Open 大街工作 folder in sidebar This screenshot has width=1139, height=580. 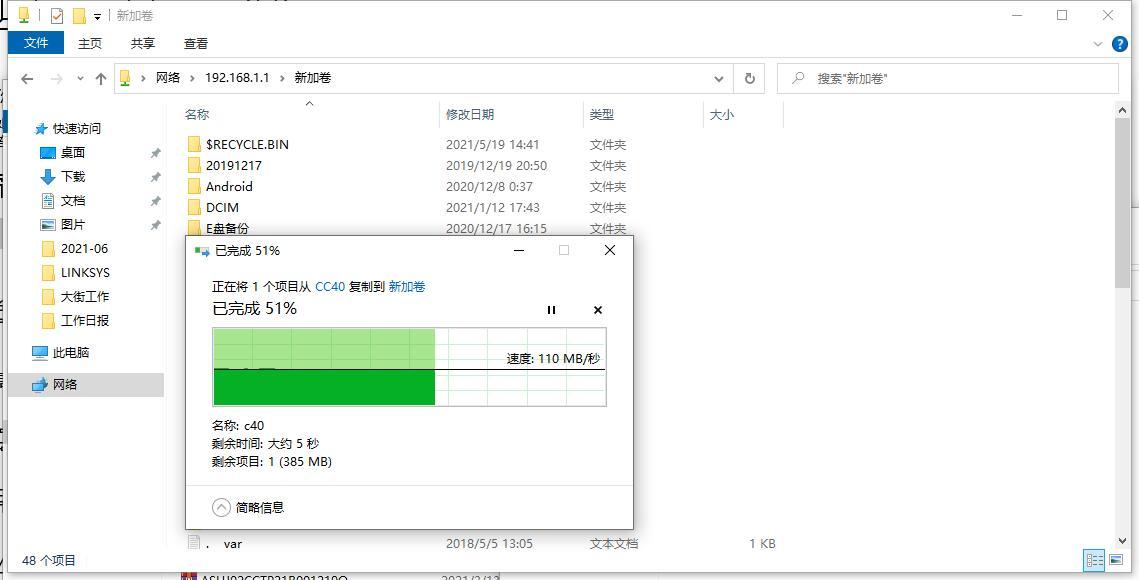[x=84, y=297]
